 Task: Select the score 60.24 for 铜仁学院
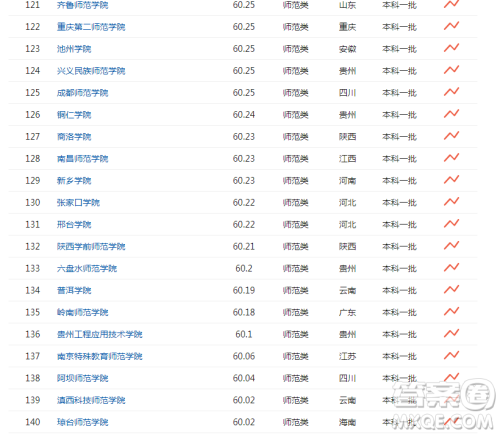[244, 115]
